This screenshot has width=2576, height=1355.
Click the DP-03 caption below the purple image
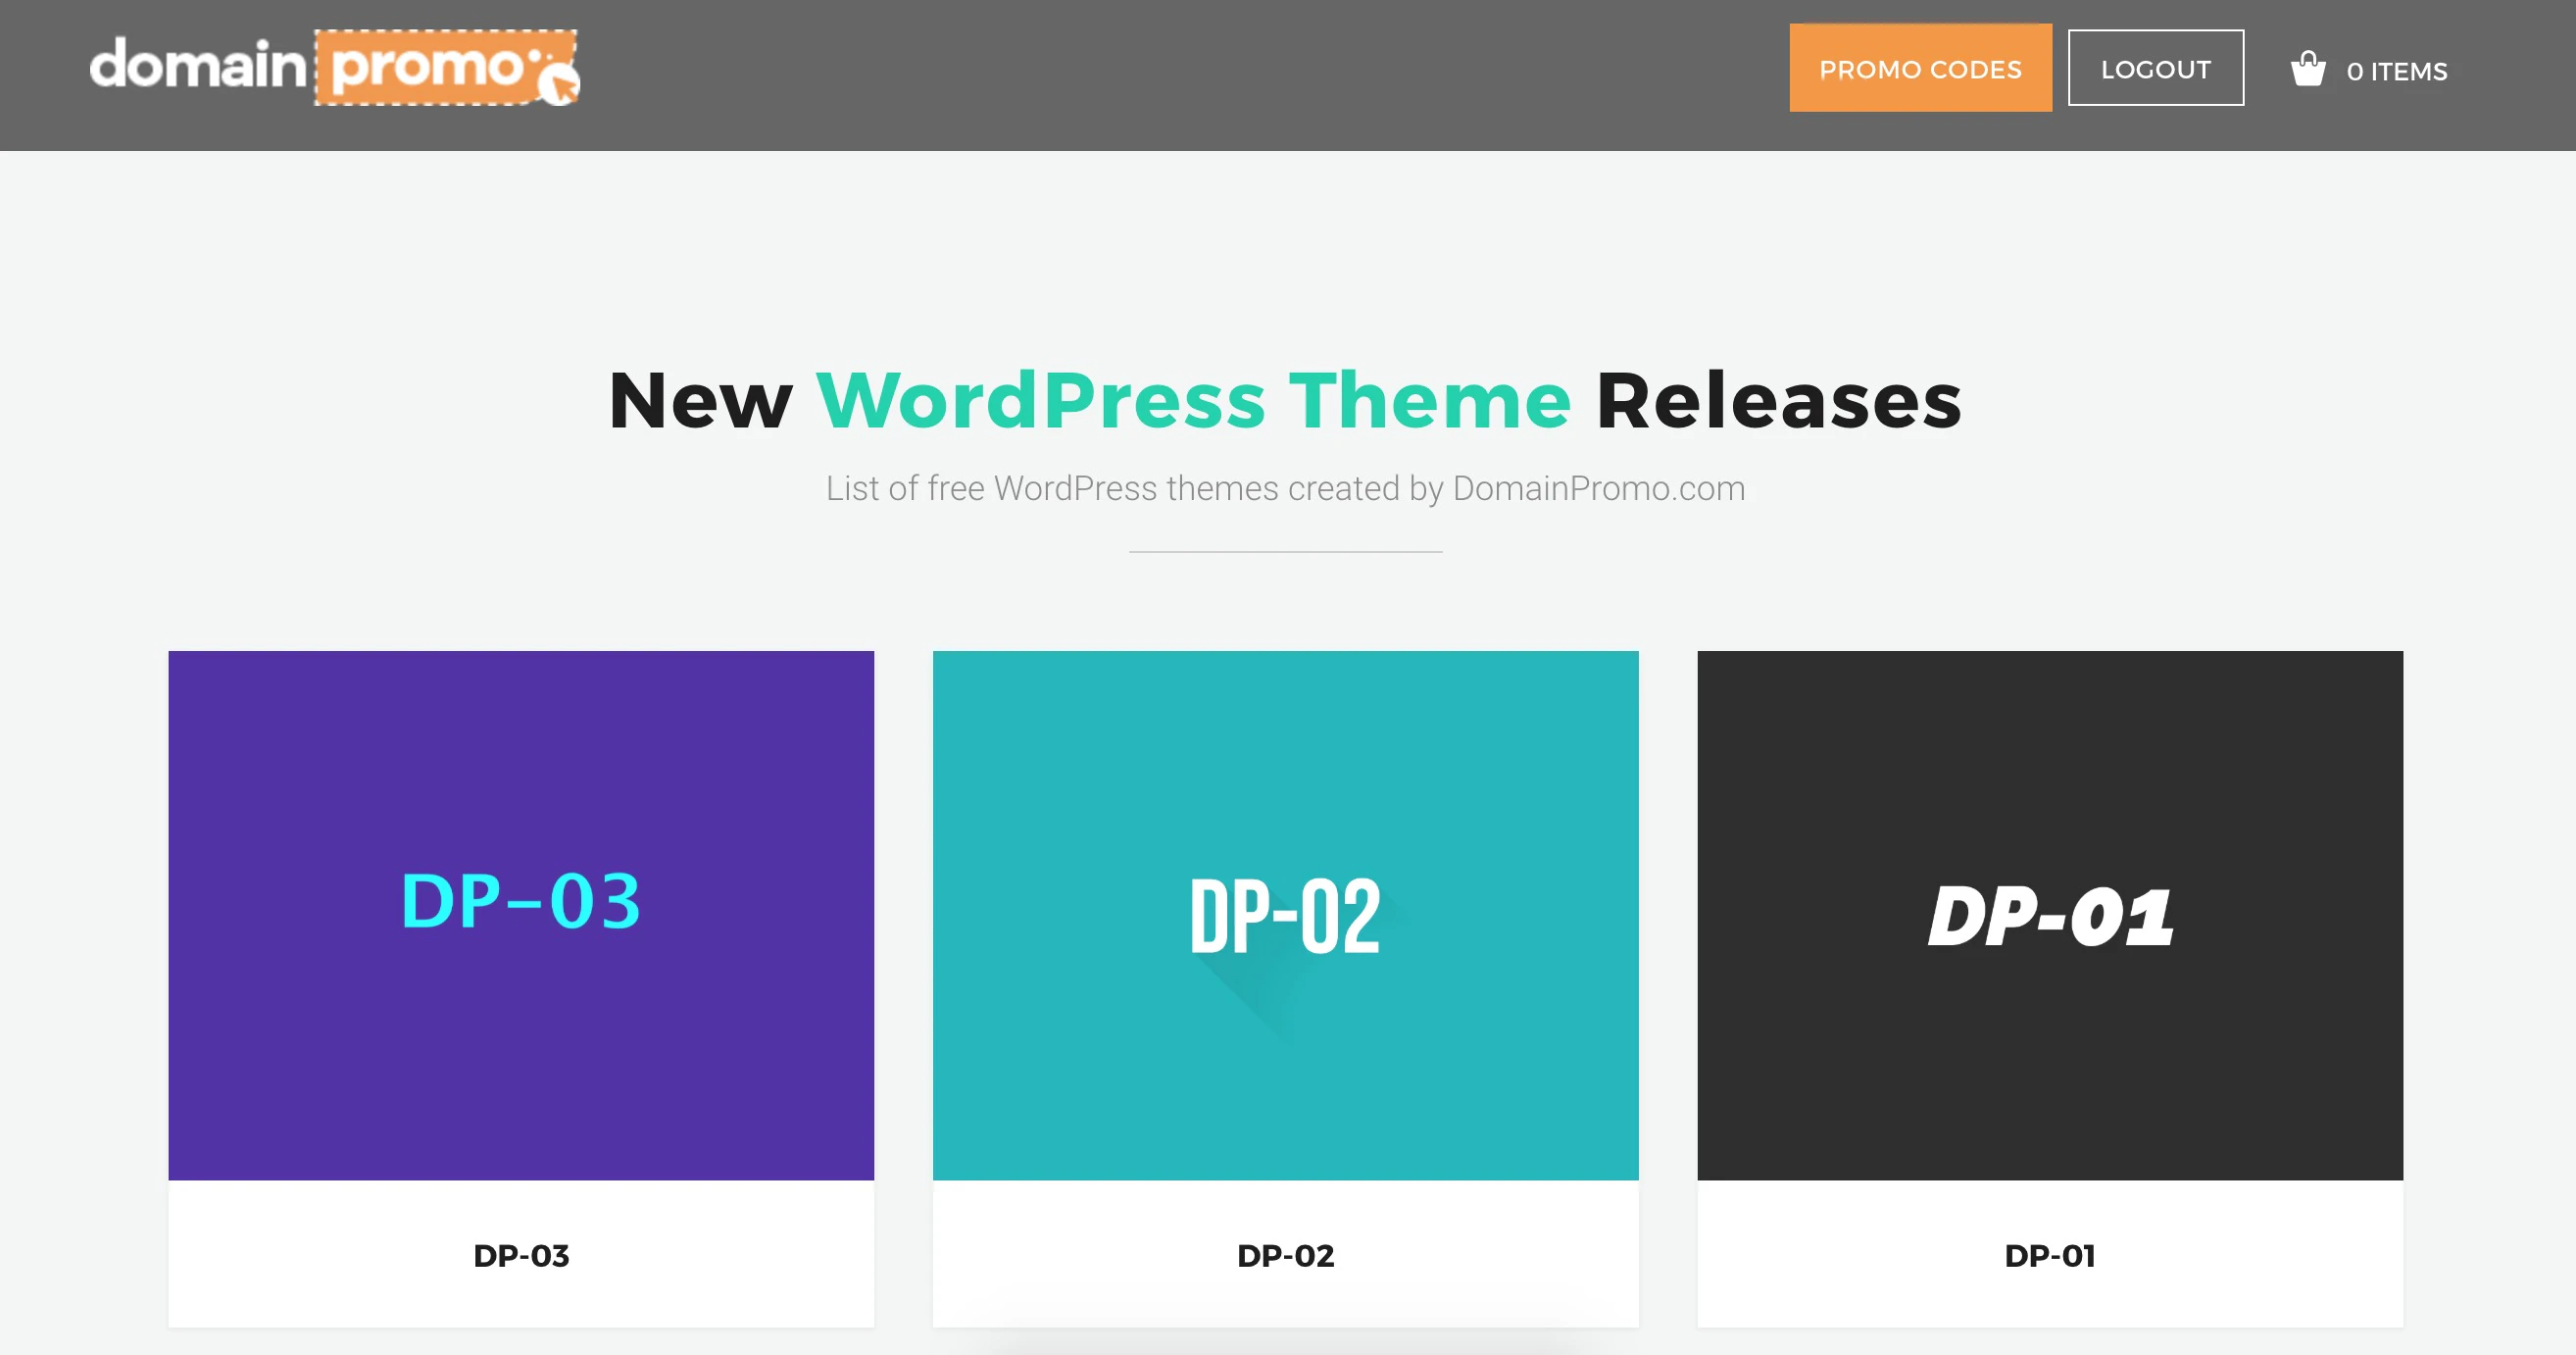click(x=520, y=1256)
